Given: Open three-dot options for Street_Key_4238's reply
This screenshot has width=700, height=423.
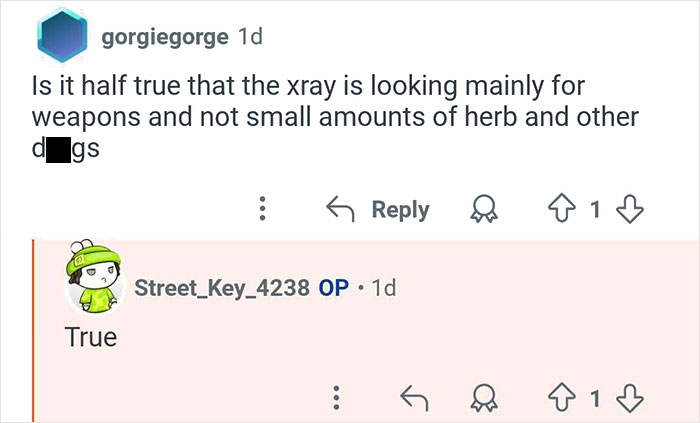Looking at the screenshot, I should coord(337,398).
